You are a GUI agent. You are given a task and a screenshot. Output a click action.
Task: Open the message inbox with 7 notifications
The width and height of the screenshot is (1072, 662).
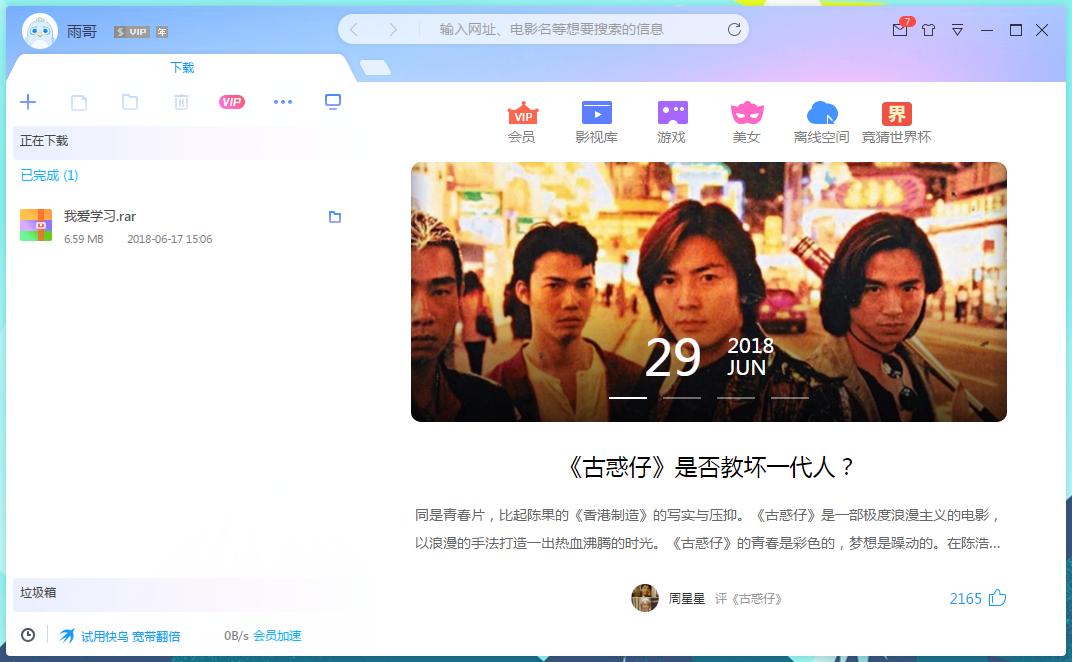pos(899,30)
